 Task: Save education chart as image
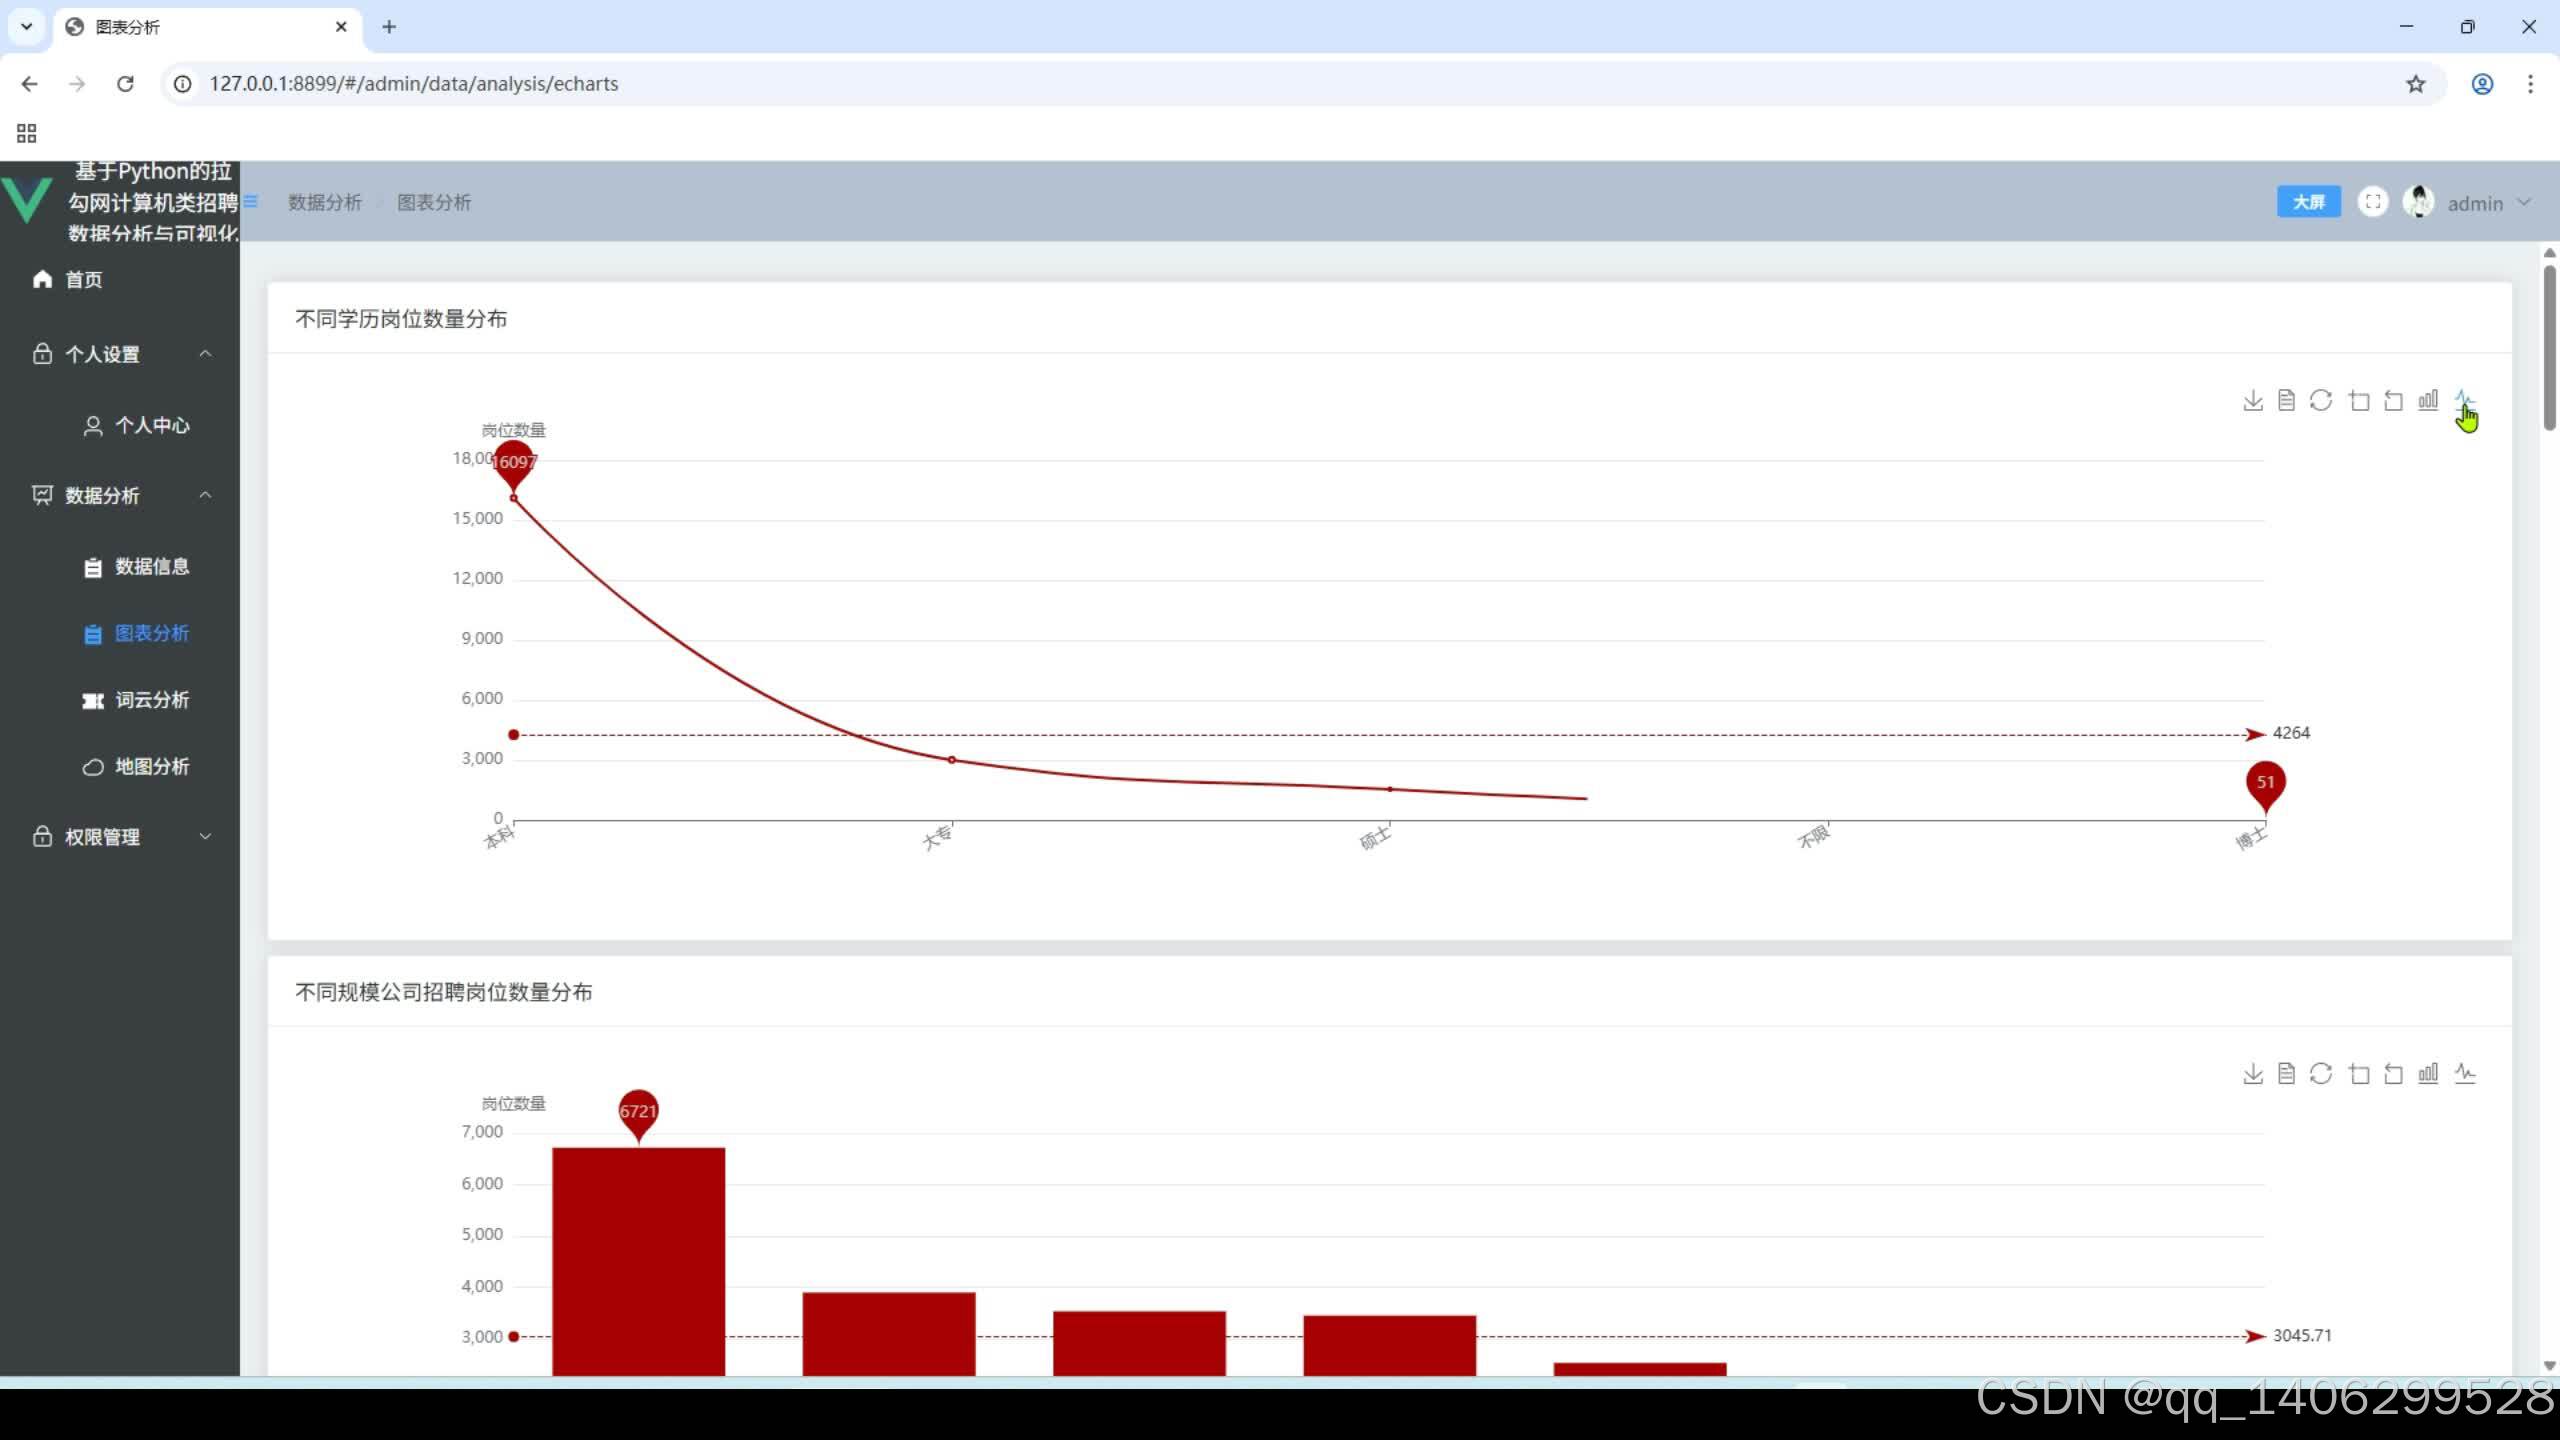pos(2252,401)
